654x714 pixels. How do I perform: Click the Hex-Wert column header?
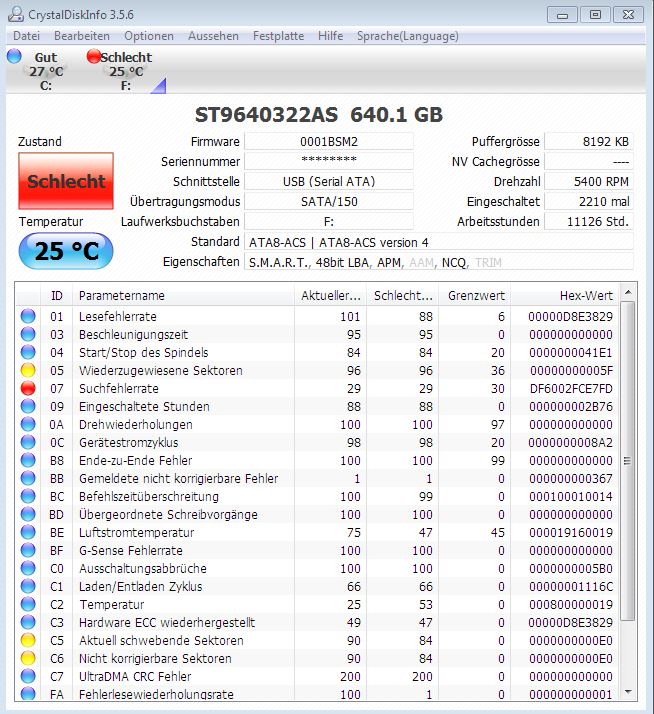coord(565,296)
